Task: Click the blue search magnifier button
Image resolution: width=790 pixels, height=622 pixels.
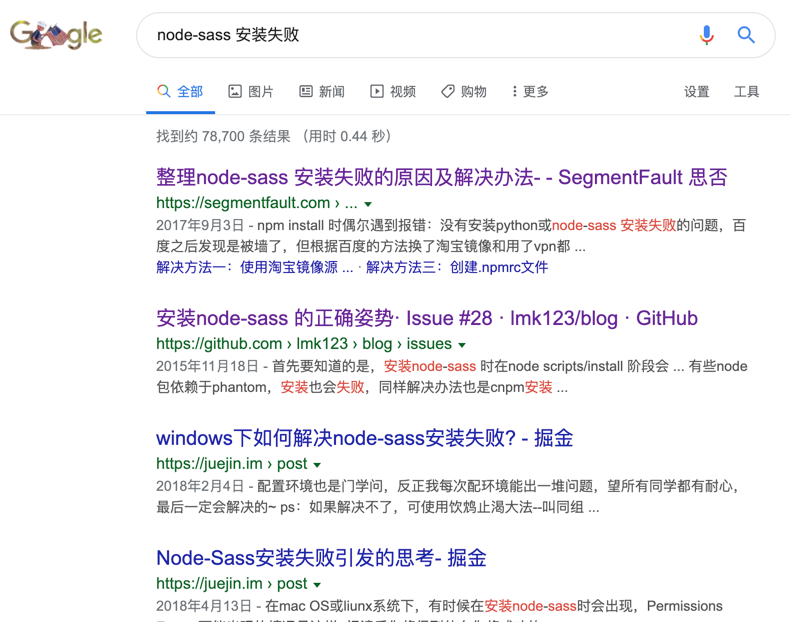Action: pos(746,35)
